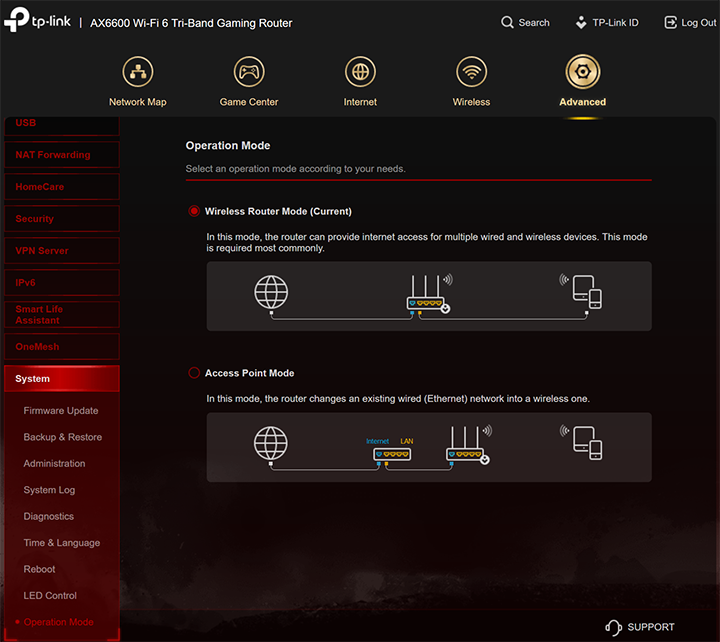
Task: Open the Game Center controller icon
Action: [249, 72]
